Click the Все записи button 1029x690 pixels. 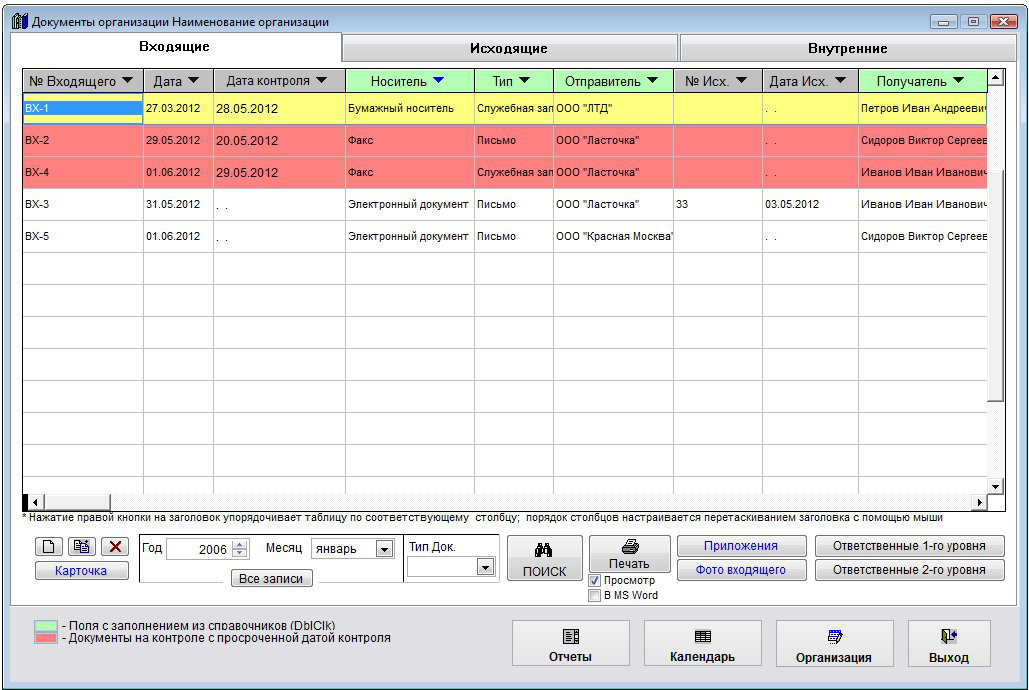pos(272,578)
